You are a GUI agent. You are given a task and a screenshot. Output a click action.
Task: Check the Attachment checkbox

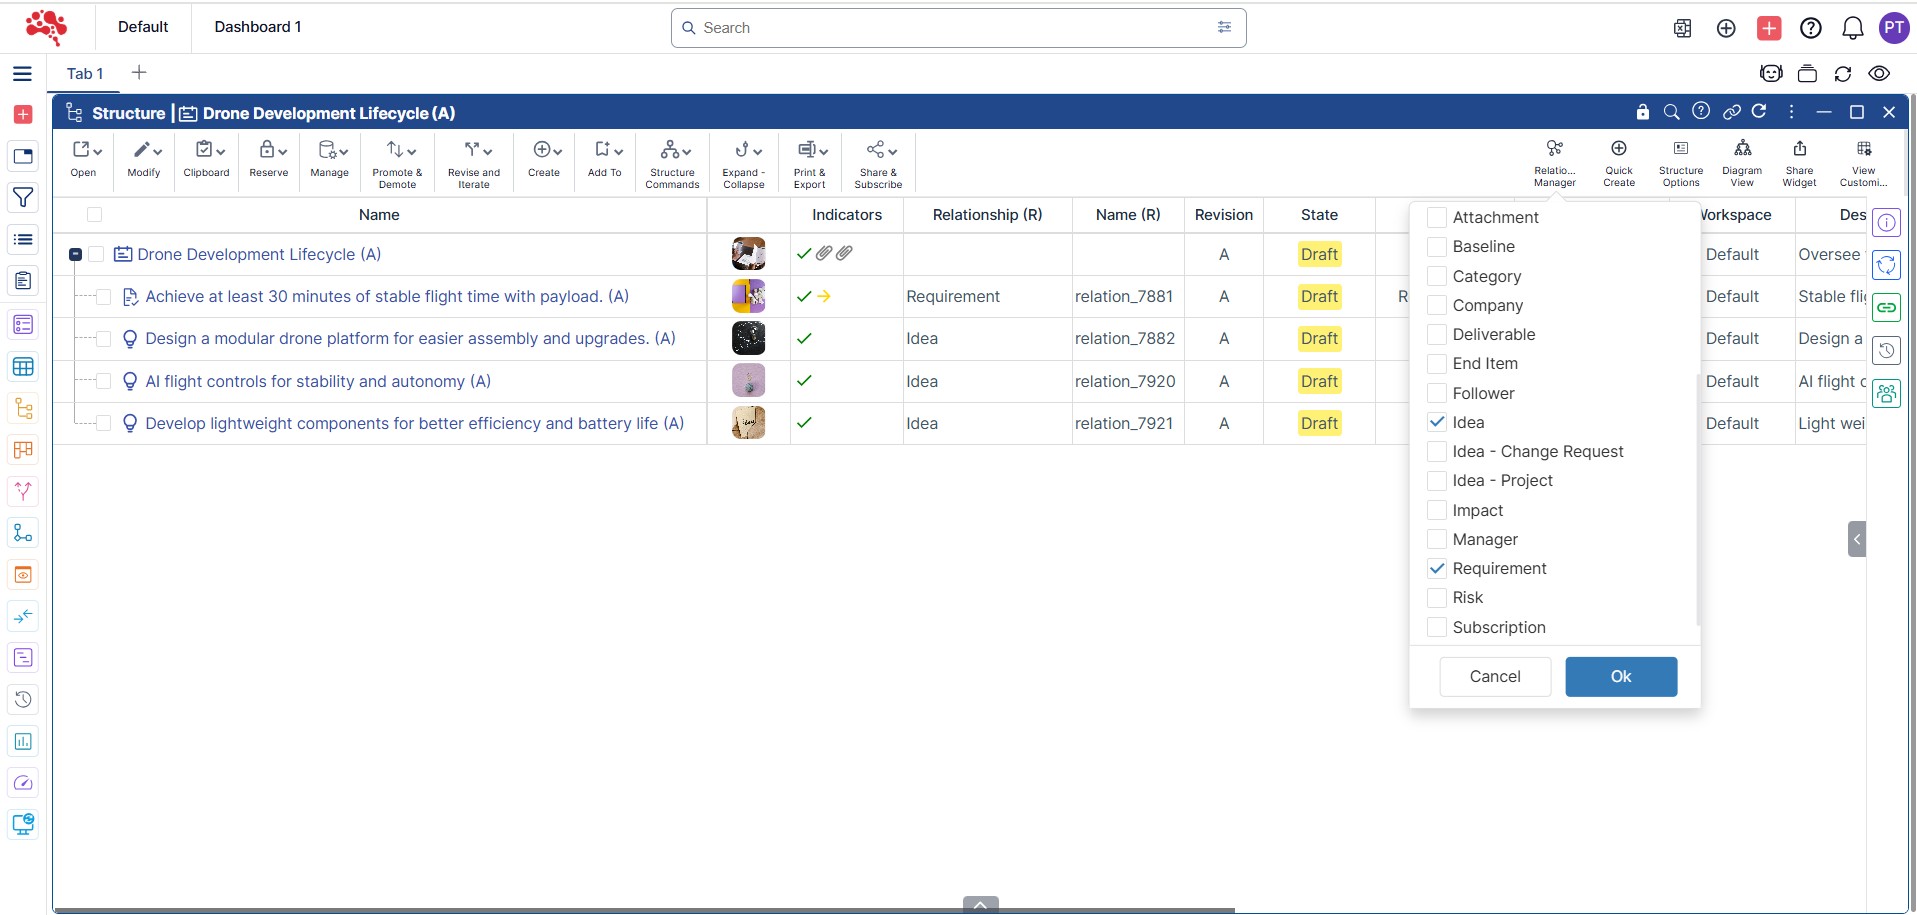click(1437, 217)
